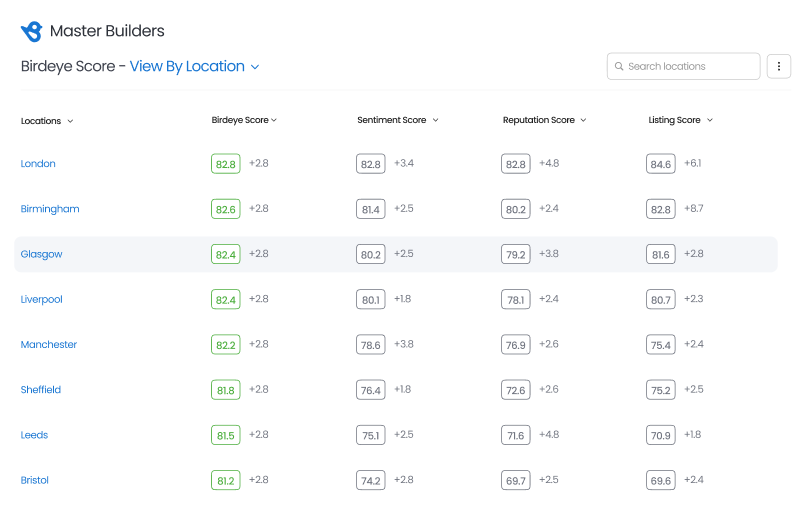Viewport: 812px width, 524px height.
Task: Click Manchester's Sentiment Score change +3.8
Action: click(404, 344)
